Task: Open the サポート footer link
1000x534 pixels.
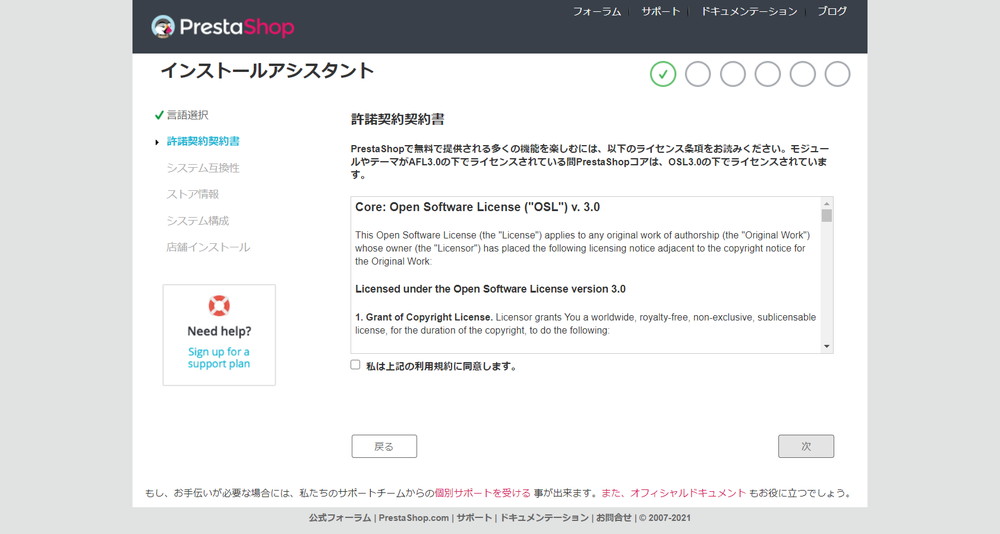Action: (x=474, y=518)
